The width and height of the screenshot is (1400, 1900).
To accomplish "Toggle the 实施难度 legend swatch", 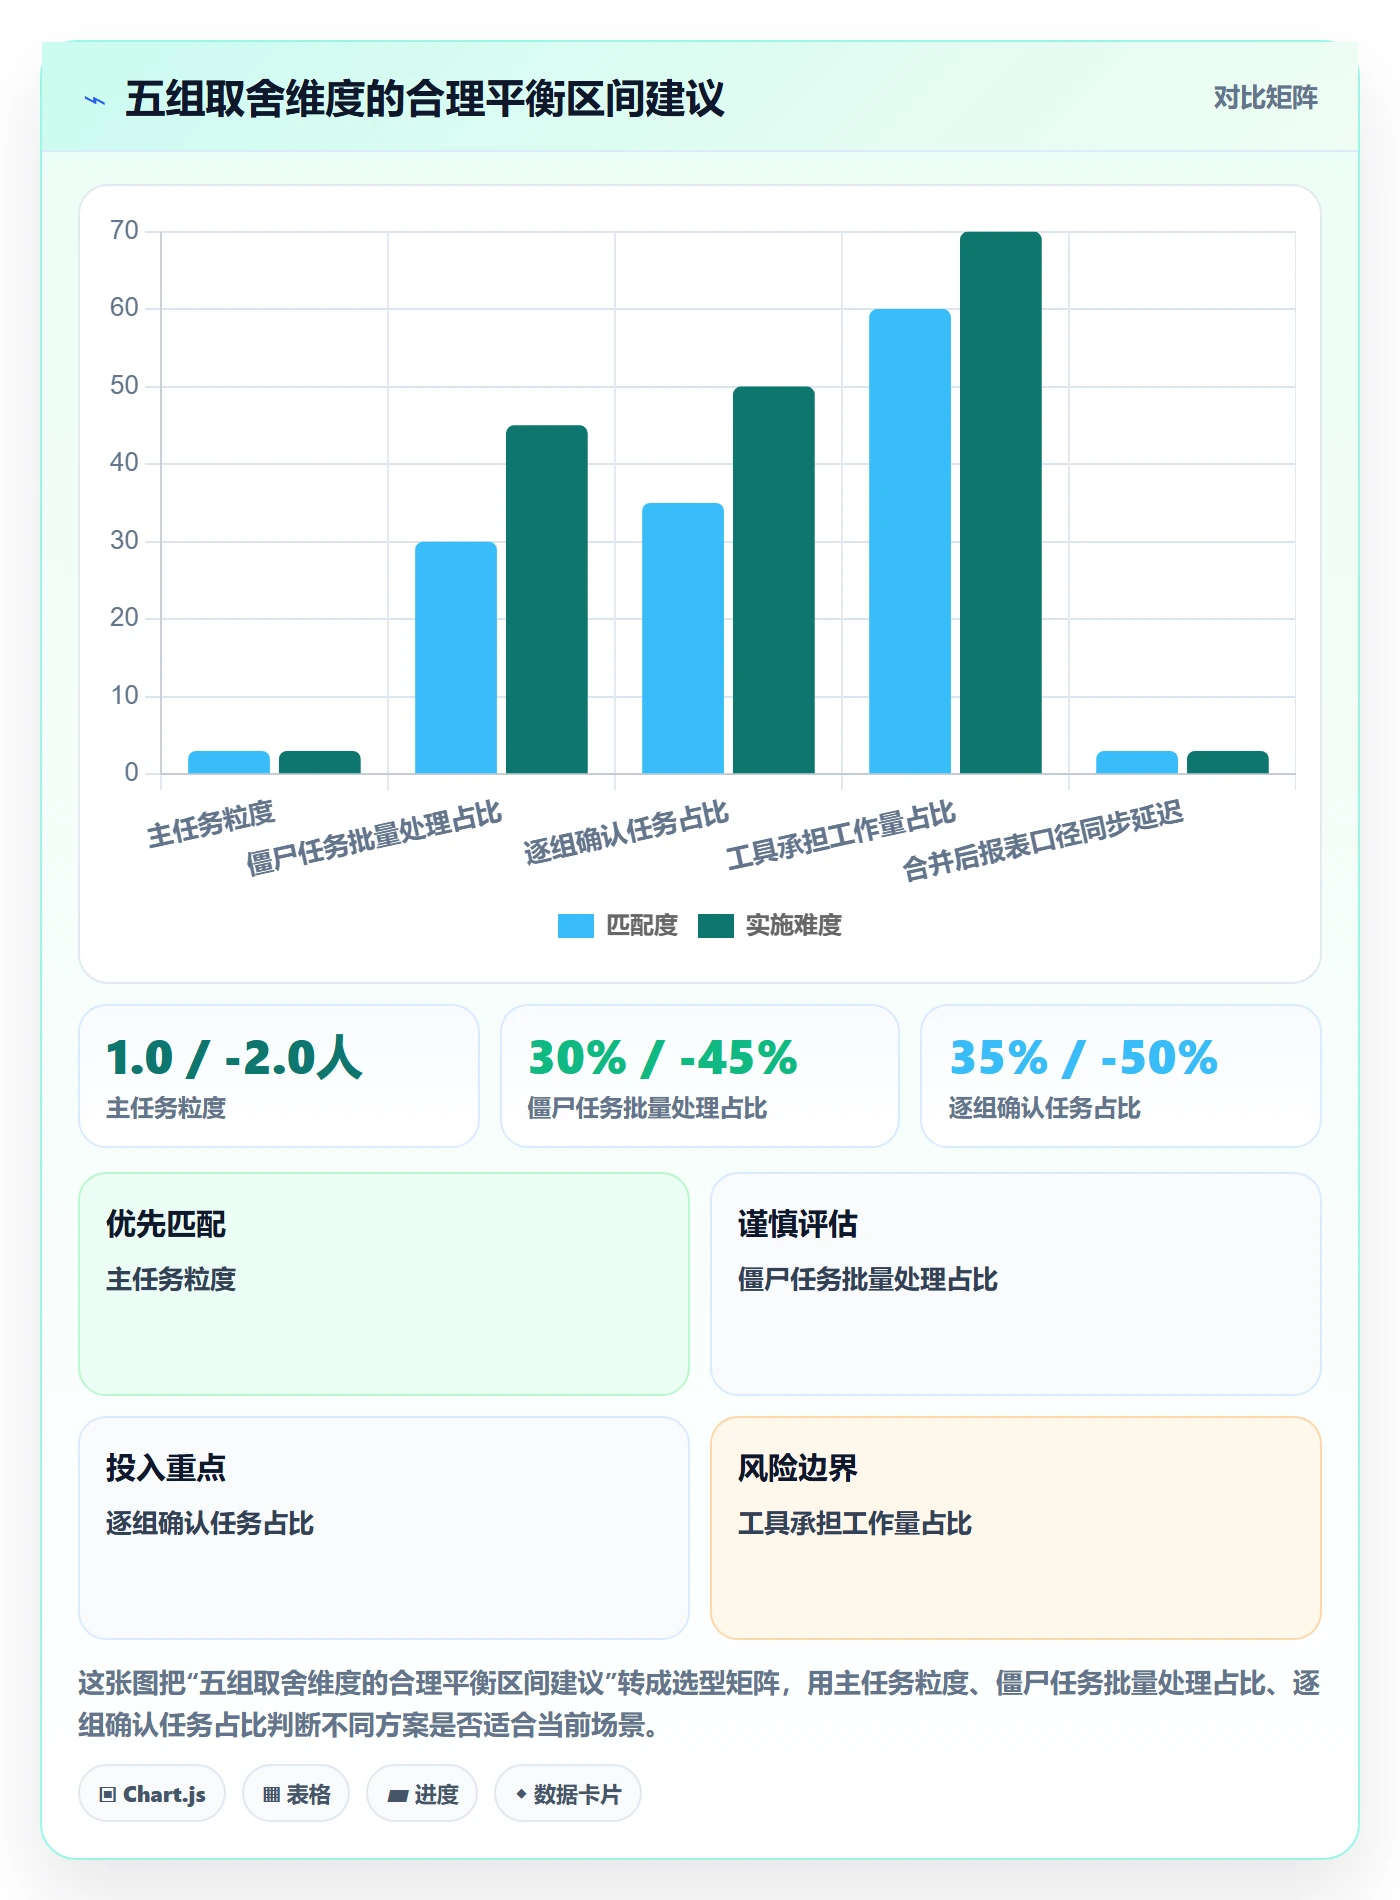I will click(715, 926).
